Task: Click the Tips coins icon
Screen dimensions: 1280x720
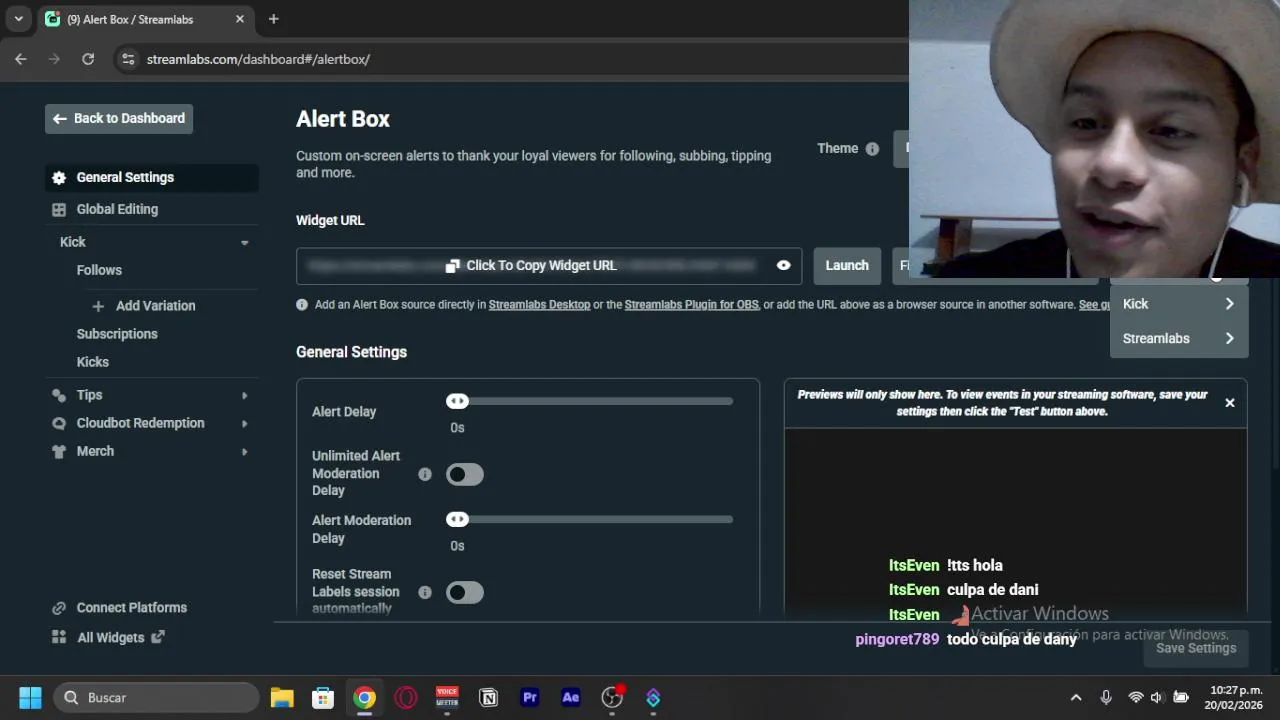Action: (59, 395)
